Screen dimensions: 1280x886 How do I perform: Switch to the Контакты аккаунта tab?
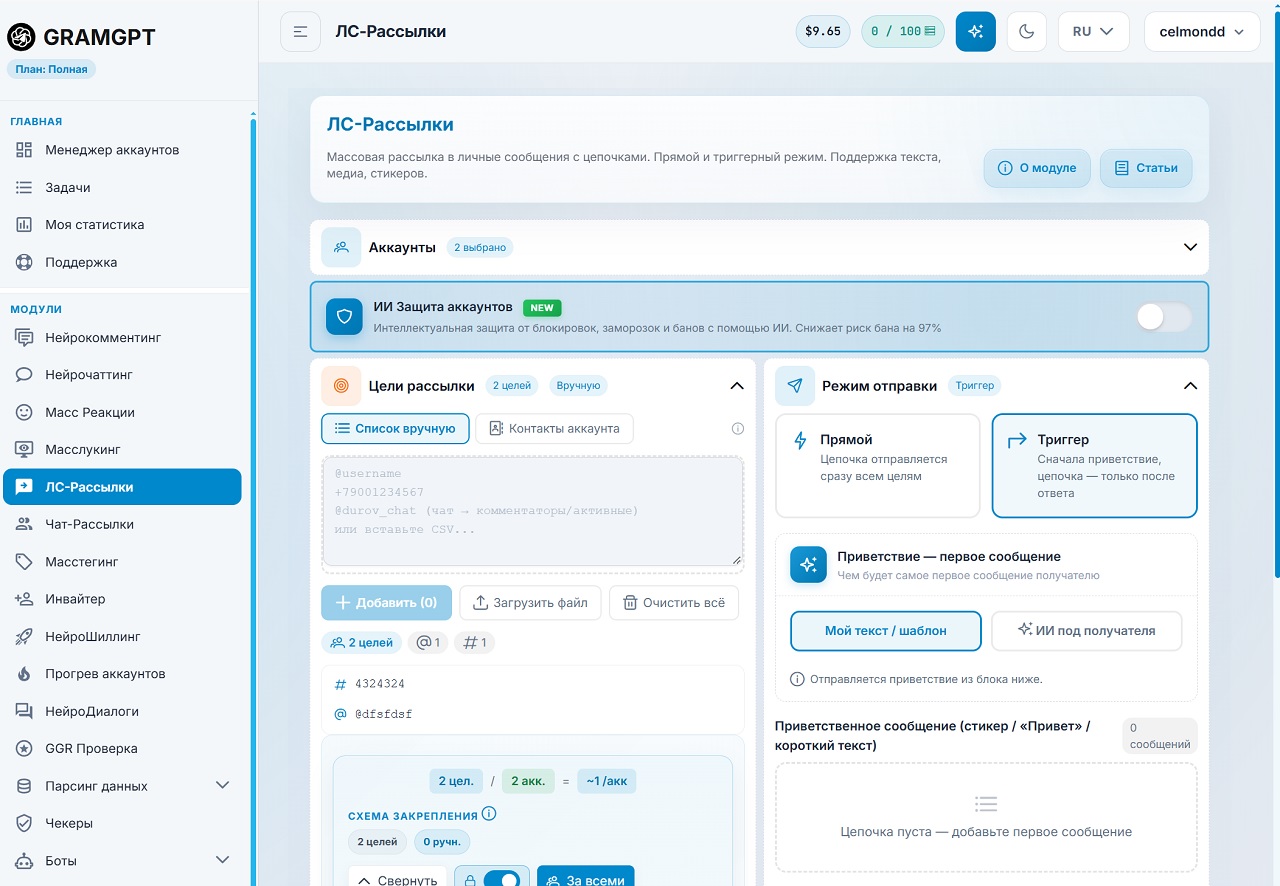point(554,429)
